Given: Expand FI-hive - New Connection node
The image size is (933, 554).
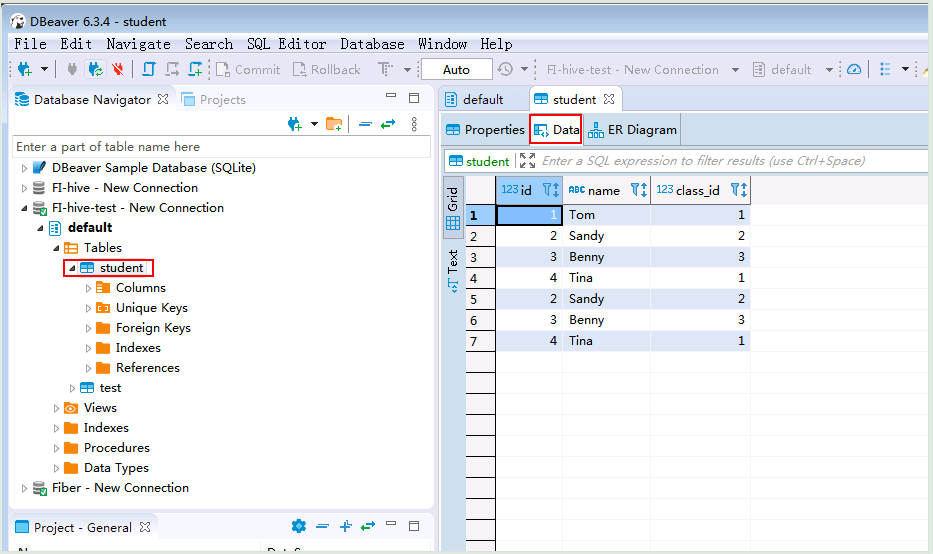Looking at the screenshot, I should coord(24,188).
